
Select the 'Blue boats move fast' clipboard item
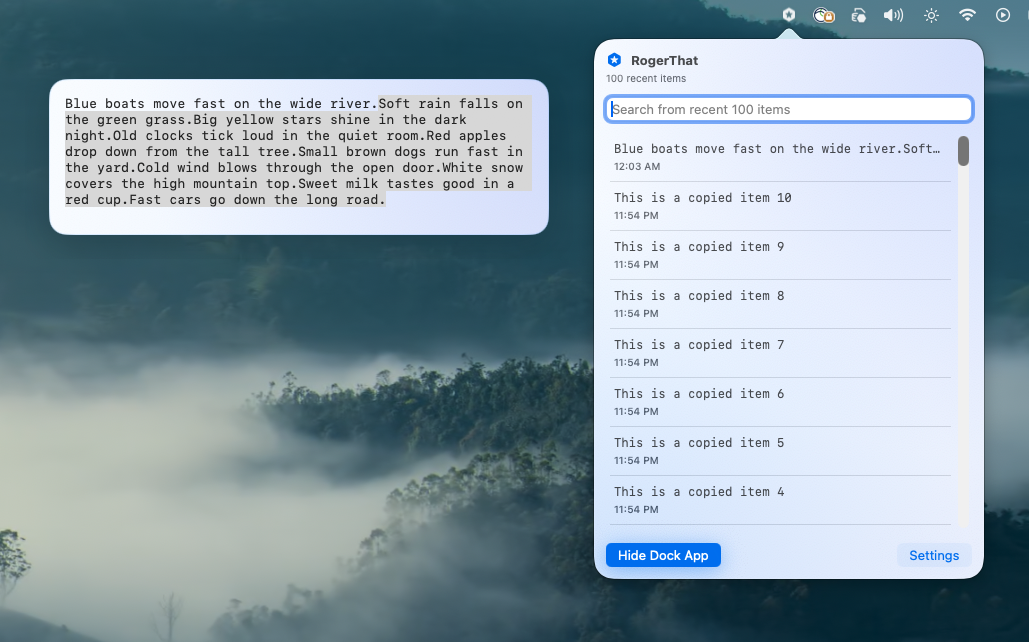click(x=780, y=157)
